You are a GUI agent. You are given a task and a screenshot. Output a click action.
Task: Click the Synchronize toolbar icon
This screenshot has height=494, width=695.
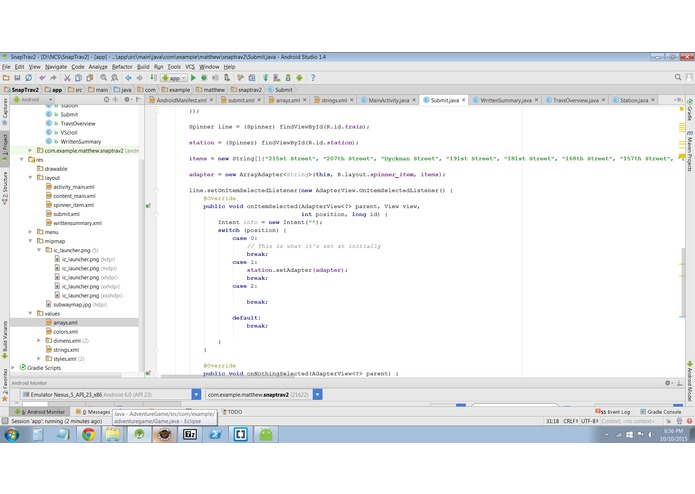[x=28, y=78]
